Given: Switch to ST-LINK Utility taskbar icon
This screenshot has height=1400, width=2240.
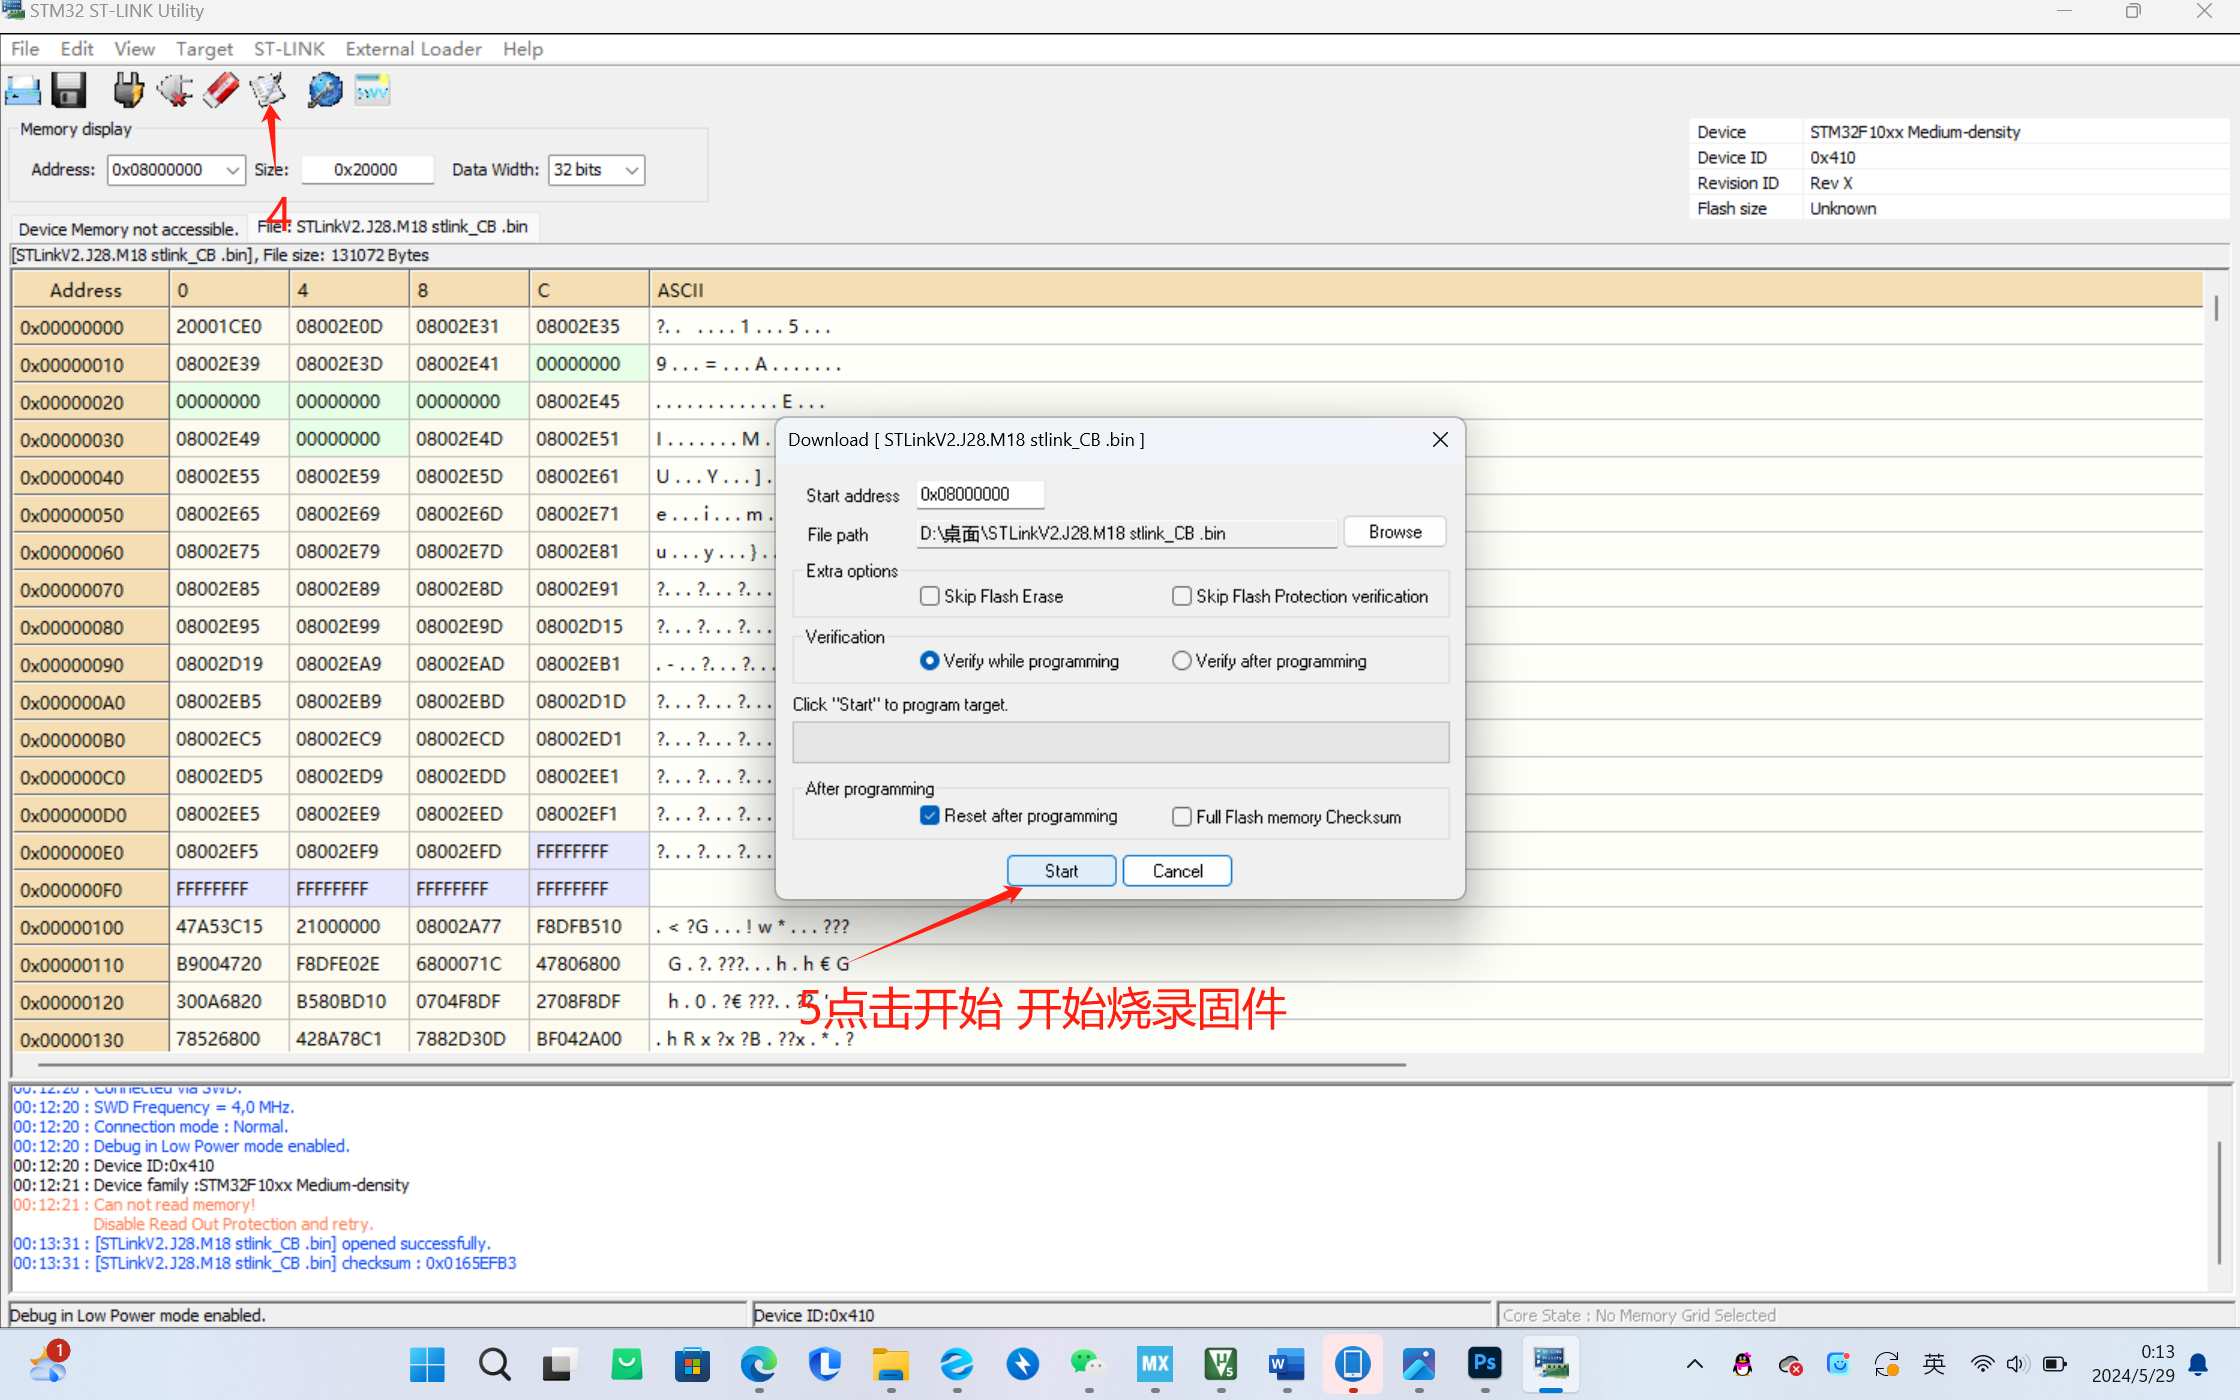Looking at the screenshot, I should click(x=1550, y=1364).
